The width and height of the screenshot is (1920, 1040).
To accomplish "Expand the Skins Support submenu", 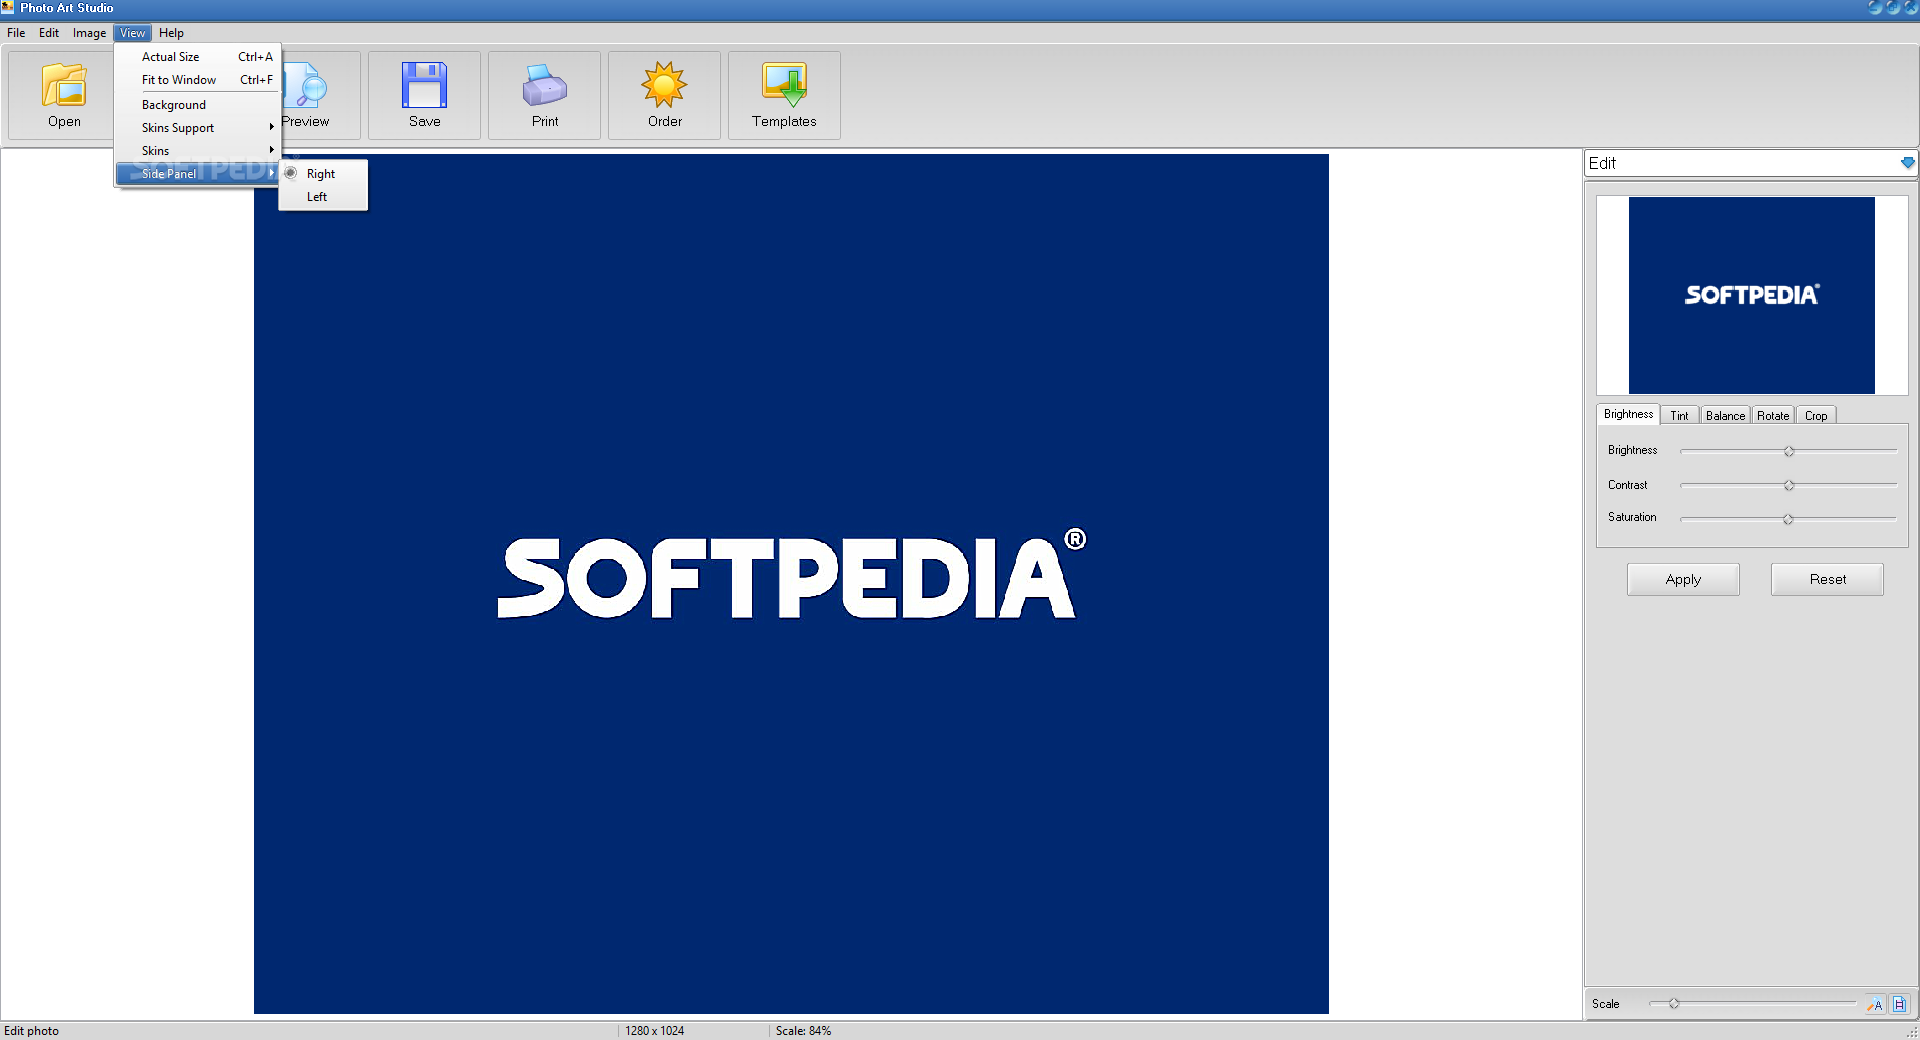I will click(198, 128).
